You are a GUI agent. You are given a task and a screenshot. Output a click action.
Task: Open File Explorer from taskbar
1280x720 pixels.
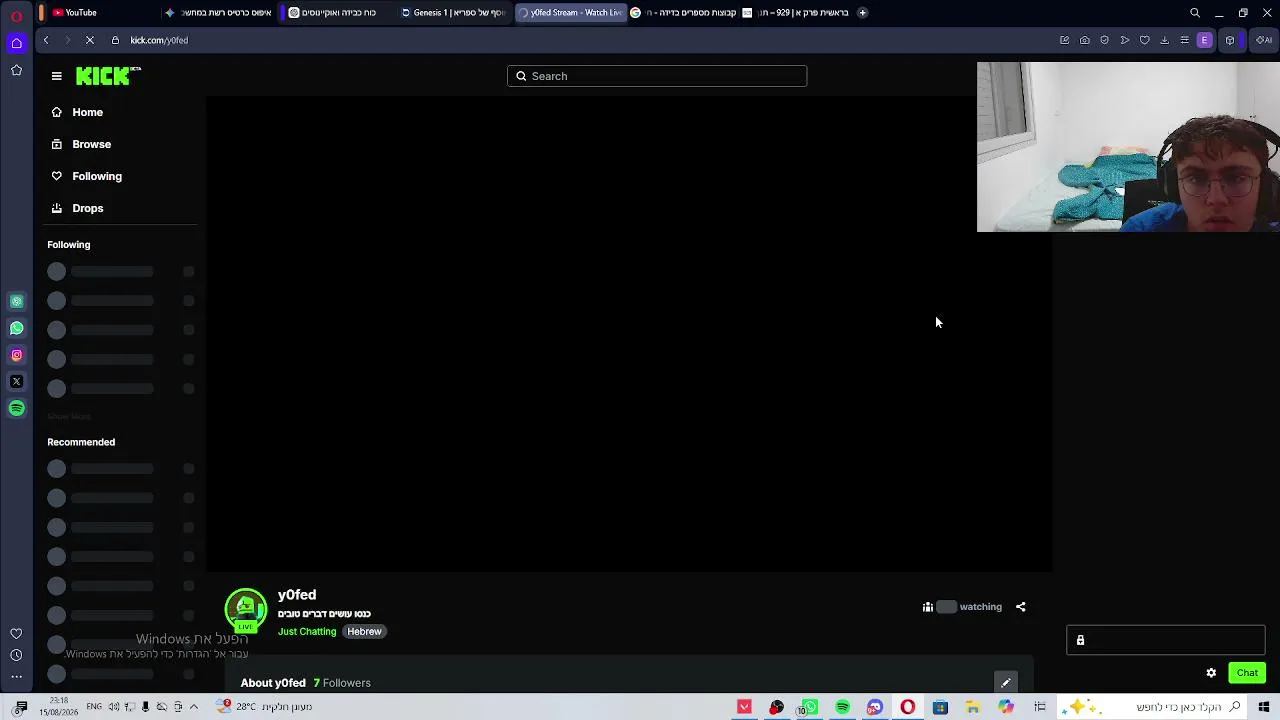click(972, 707)
